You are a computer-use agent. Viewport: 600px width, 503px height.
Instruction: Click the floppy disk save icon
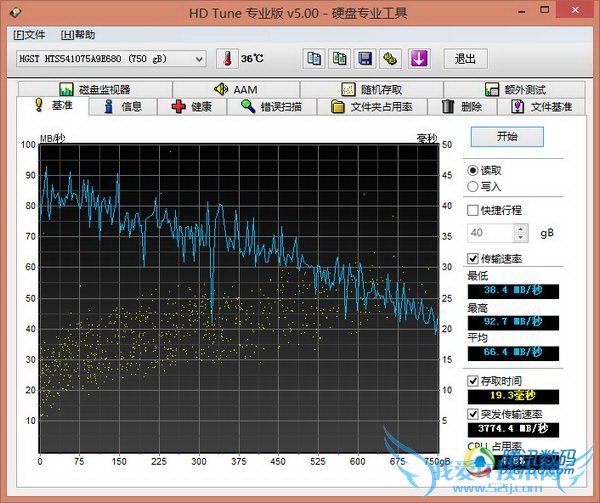pos(366,58)
